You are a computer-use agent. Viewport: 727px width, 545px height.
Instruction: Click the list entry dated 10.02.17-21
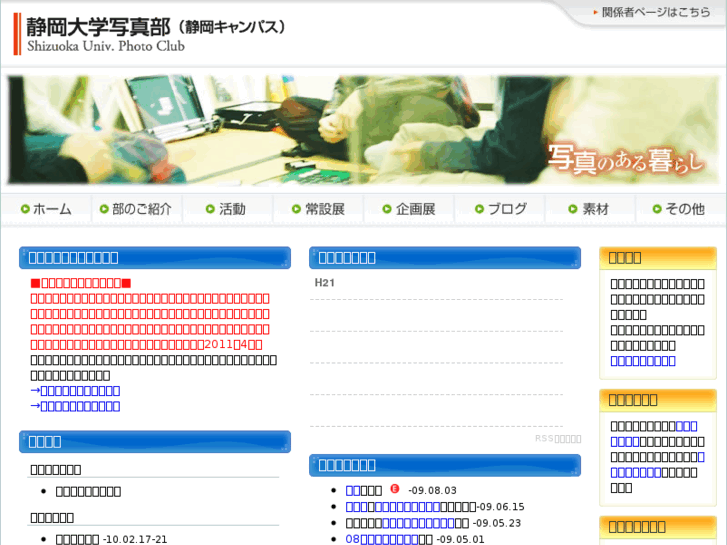(x=111, y=539)
